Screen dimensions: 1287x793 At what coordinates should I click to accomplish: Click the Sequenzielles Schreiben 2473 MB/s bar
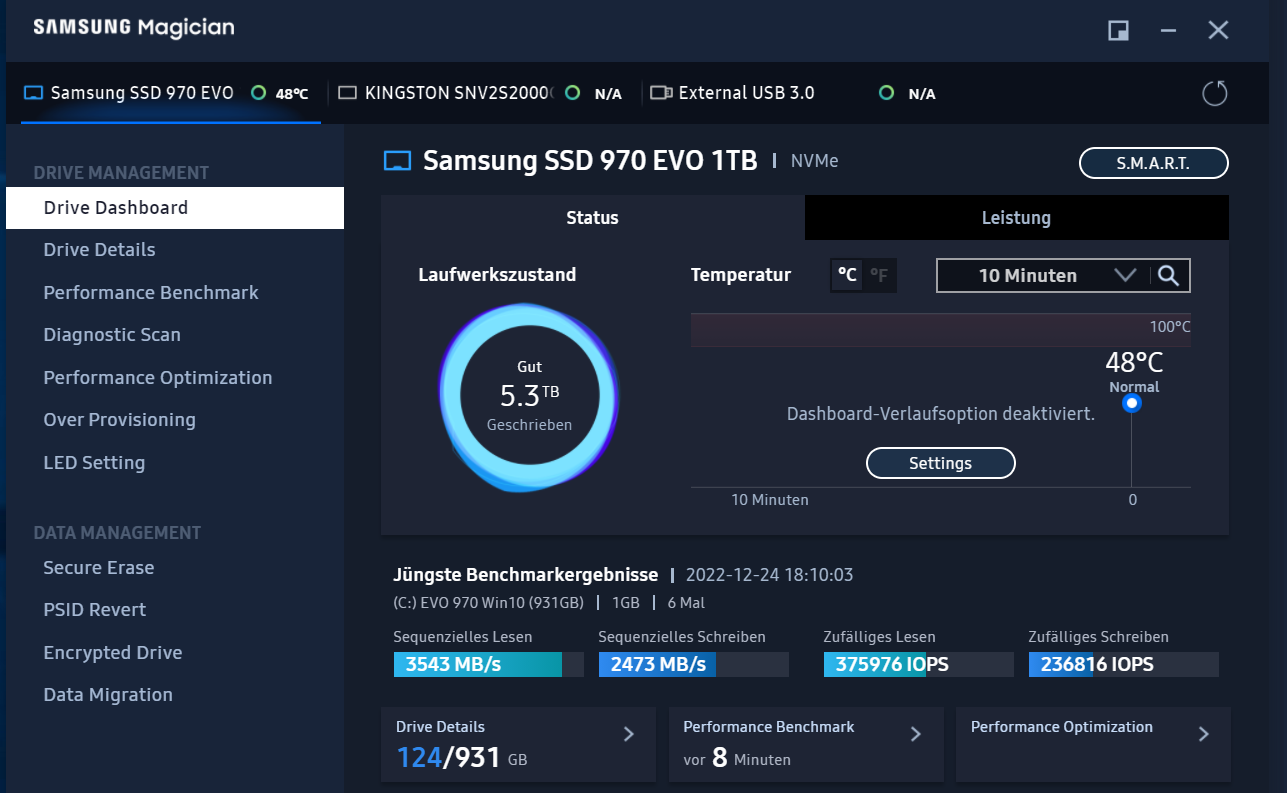tap(693, 665)
